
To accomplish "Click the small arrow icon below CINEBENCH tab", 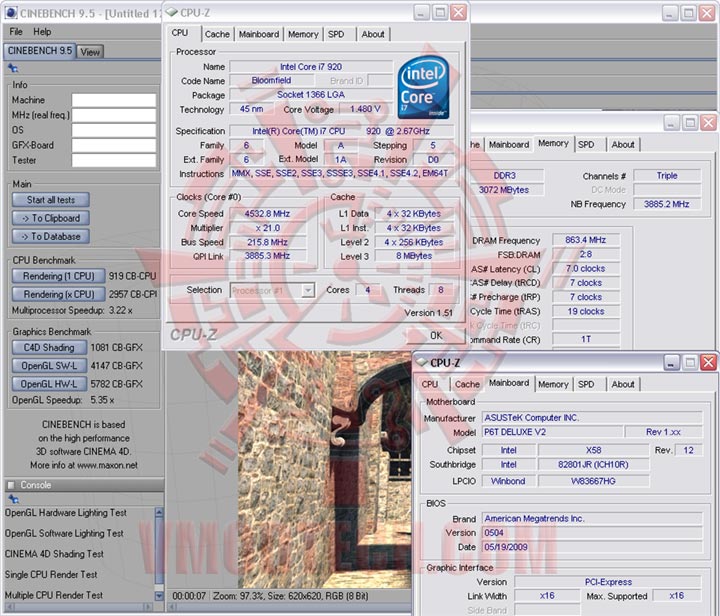I will point(13,68).
